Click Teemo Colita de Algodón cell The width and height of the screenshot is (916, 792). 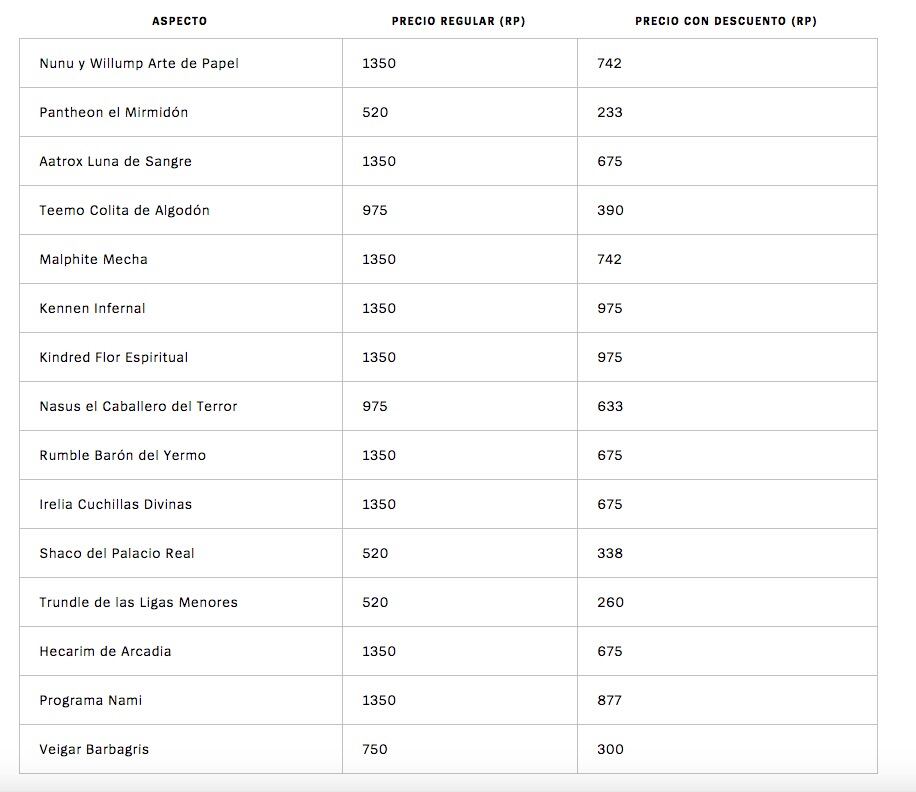pos(125,210)
